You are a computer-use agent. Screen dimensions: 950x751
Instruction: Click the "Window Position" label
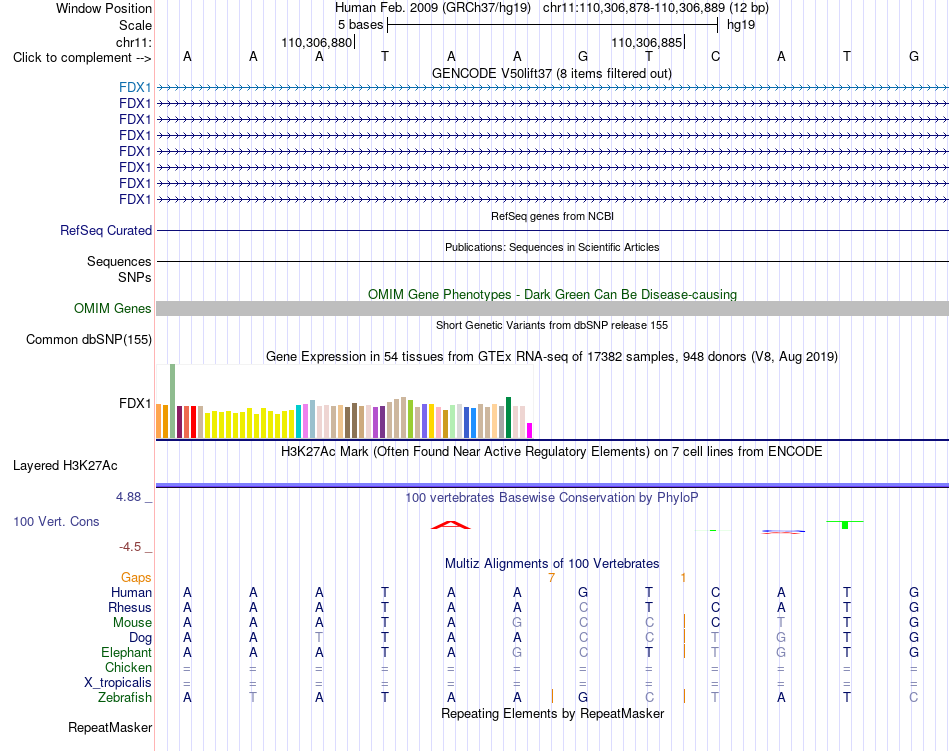click(x=104, y=8)
